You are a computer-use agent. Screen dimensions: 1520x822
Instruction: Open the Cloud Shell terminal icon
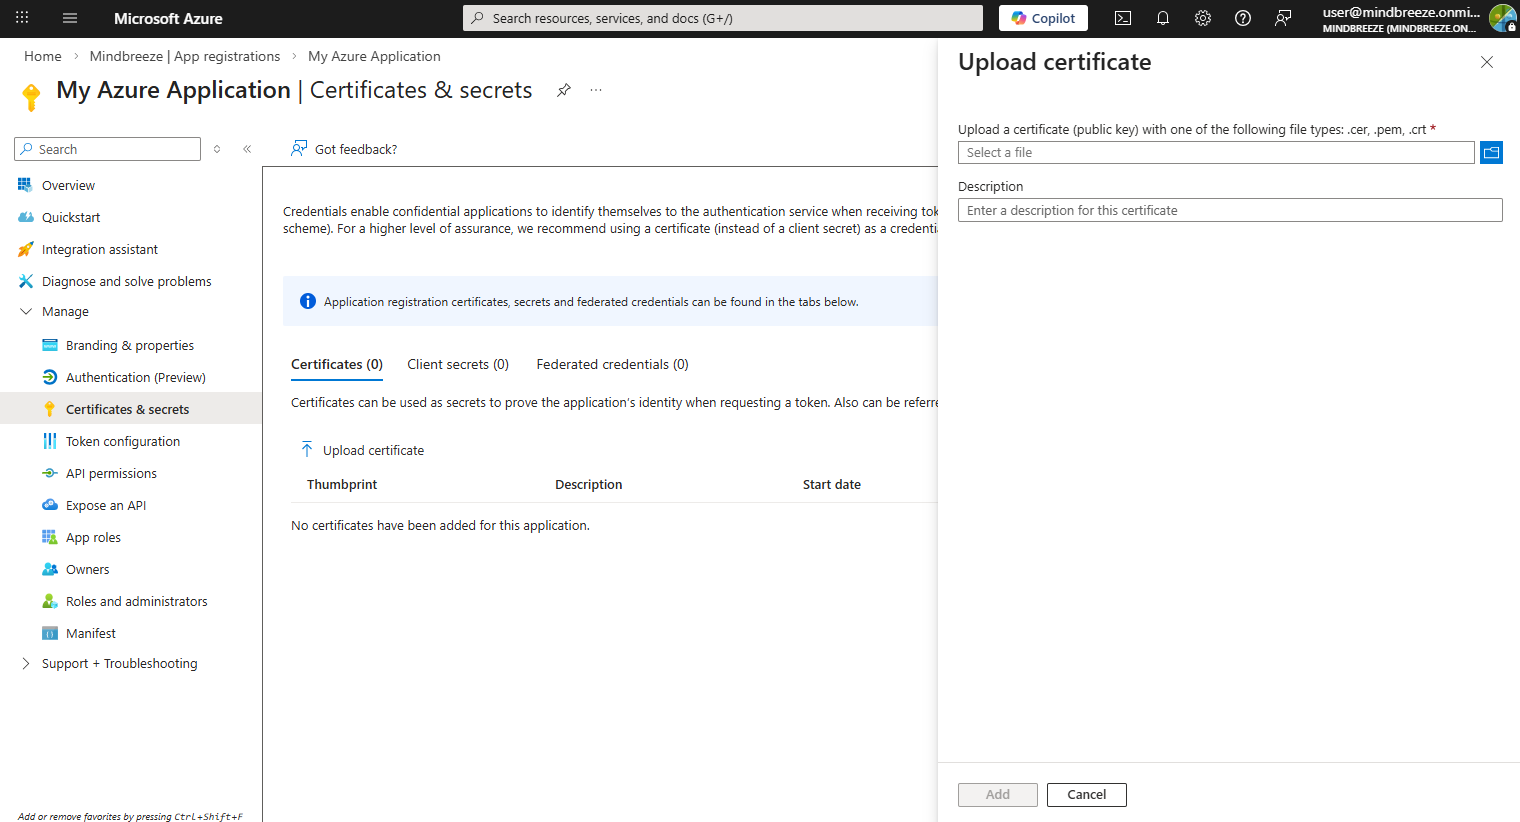pyautogui.click(x=1123, y=18)
